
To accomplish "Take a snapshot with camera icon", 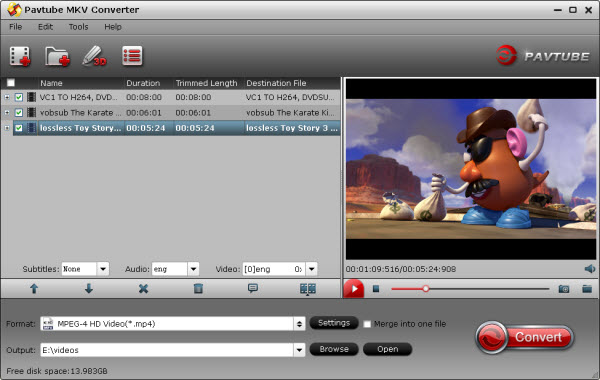I will (x=564, y=289).
